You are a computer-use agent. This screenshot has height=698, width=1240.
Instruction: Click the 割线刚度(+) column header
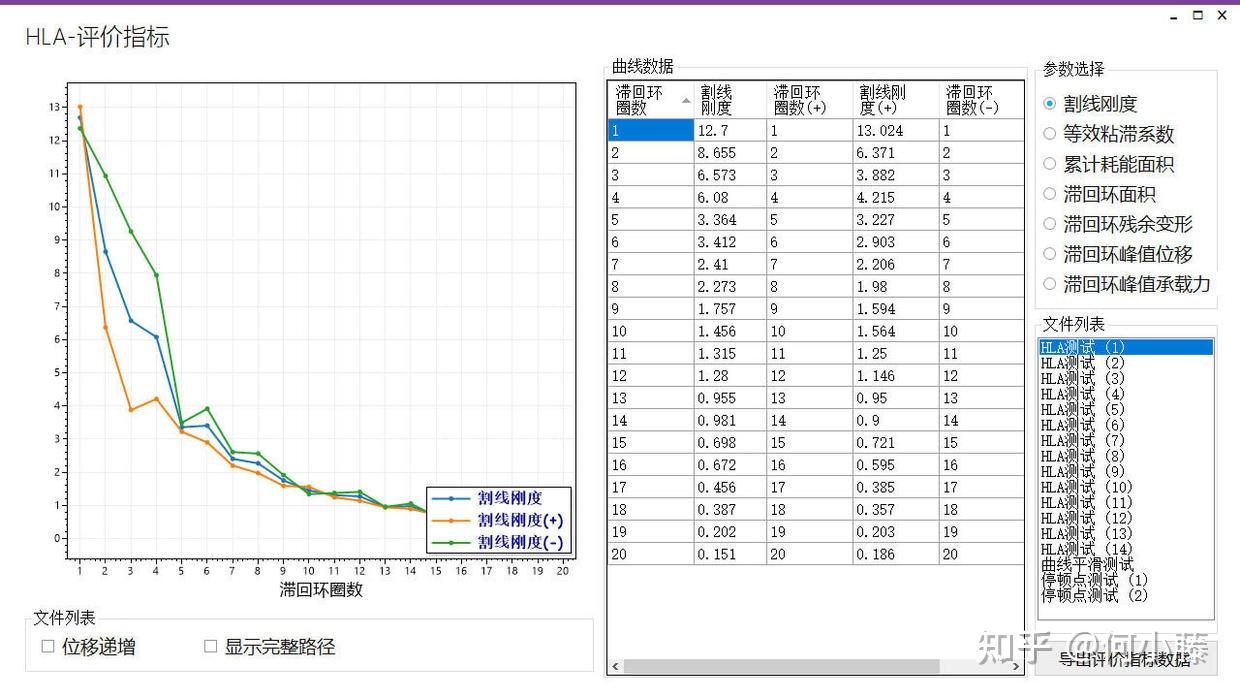896,100
